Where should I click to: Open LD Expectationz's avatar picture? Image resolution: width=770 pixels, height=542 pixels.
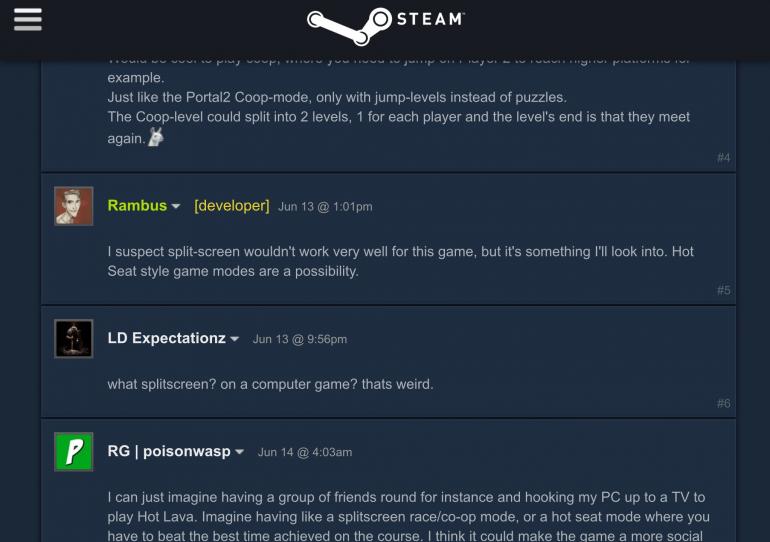tap(74, 339)
